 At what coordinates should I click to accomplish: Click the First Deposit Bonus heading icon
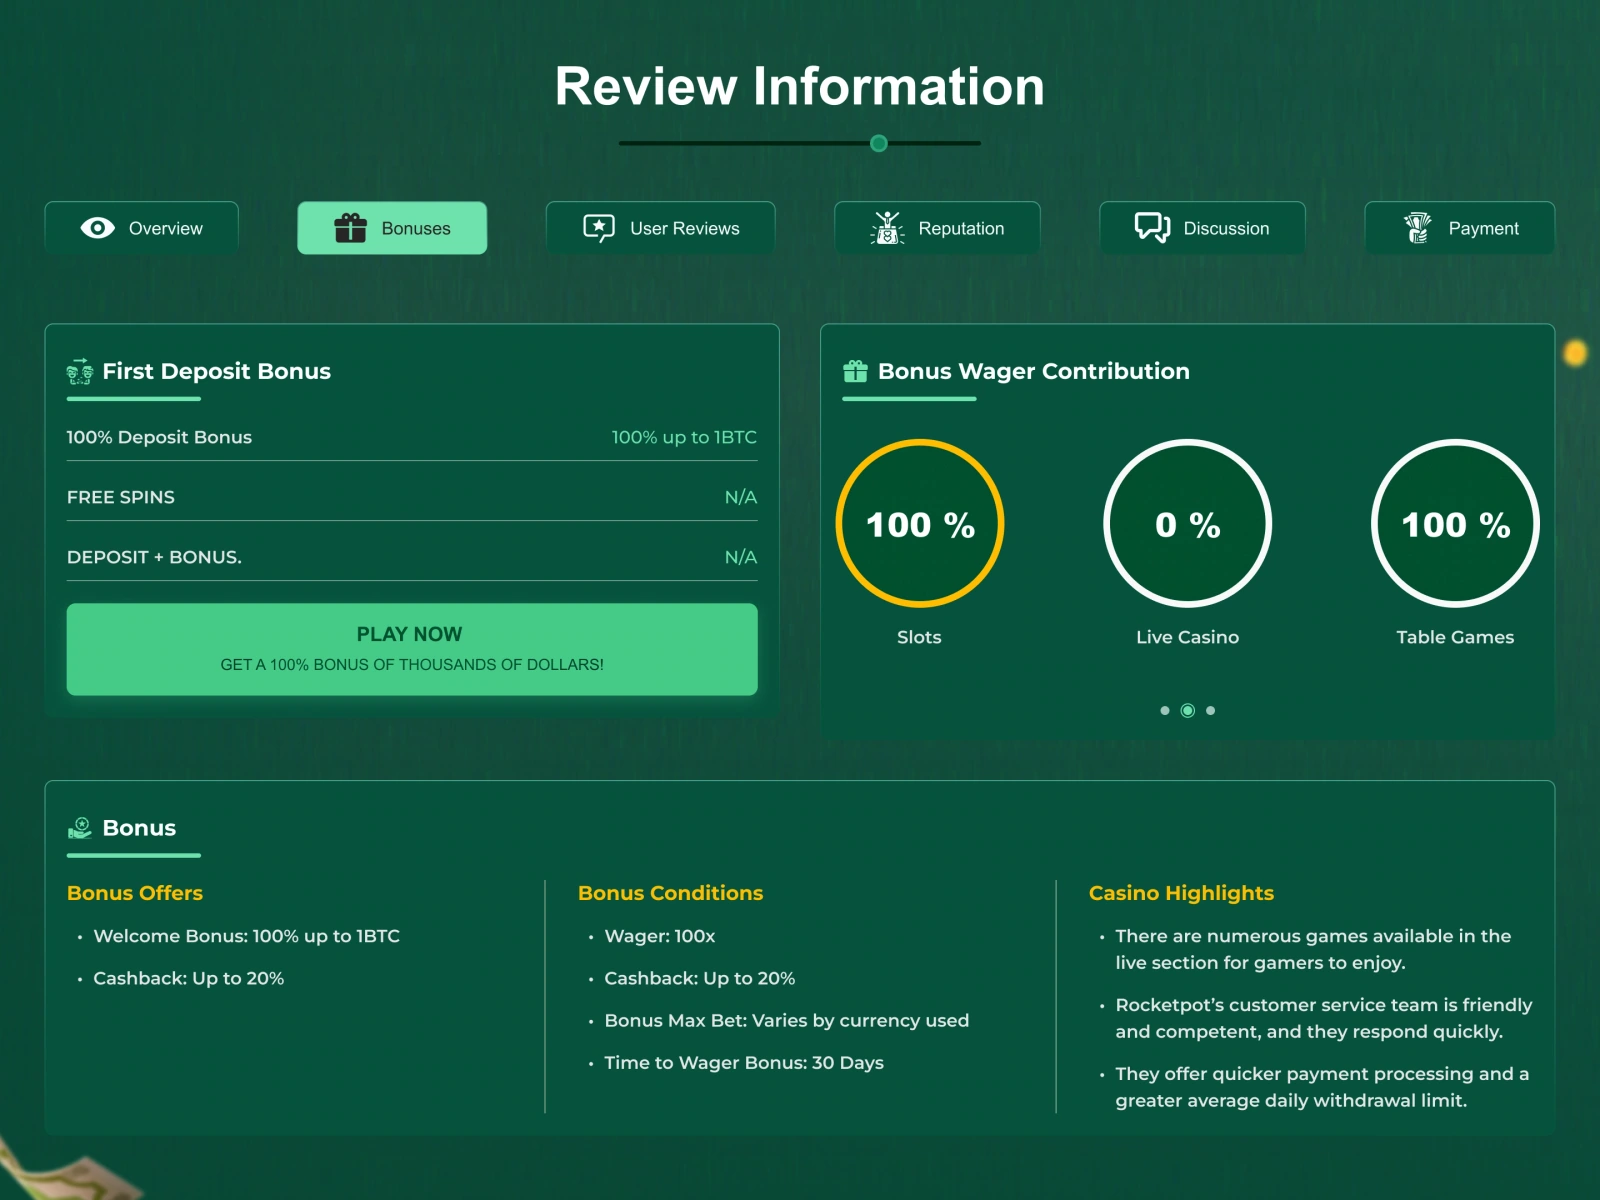80,371
